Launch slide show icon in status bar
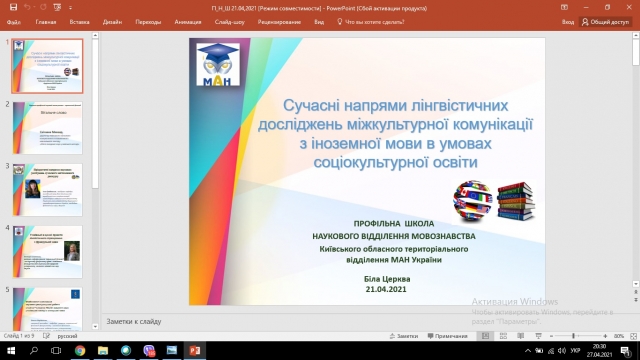Screen dimensions: 640x360 click(538, 336)
